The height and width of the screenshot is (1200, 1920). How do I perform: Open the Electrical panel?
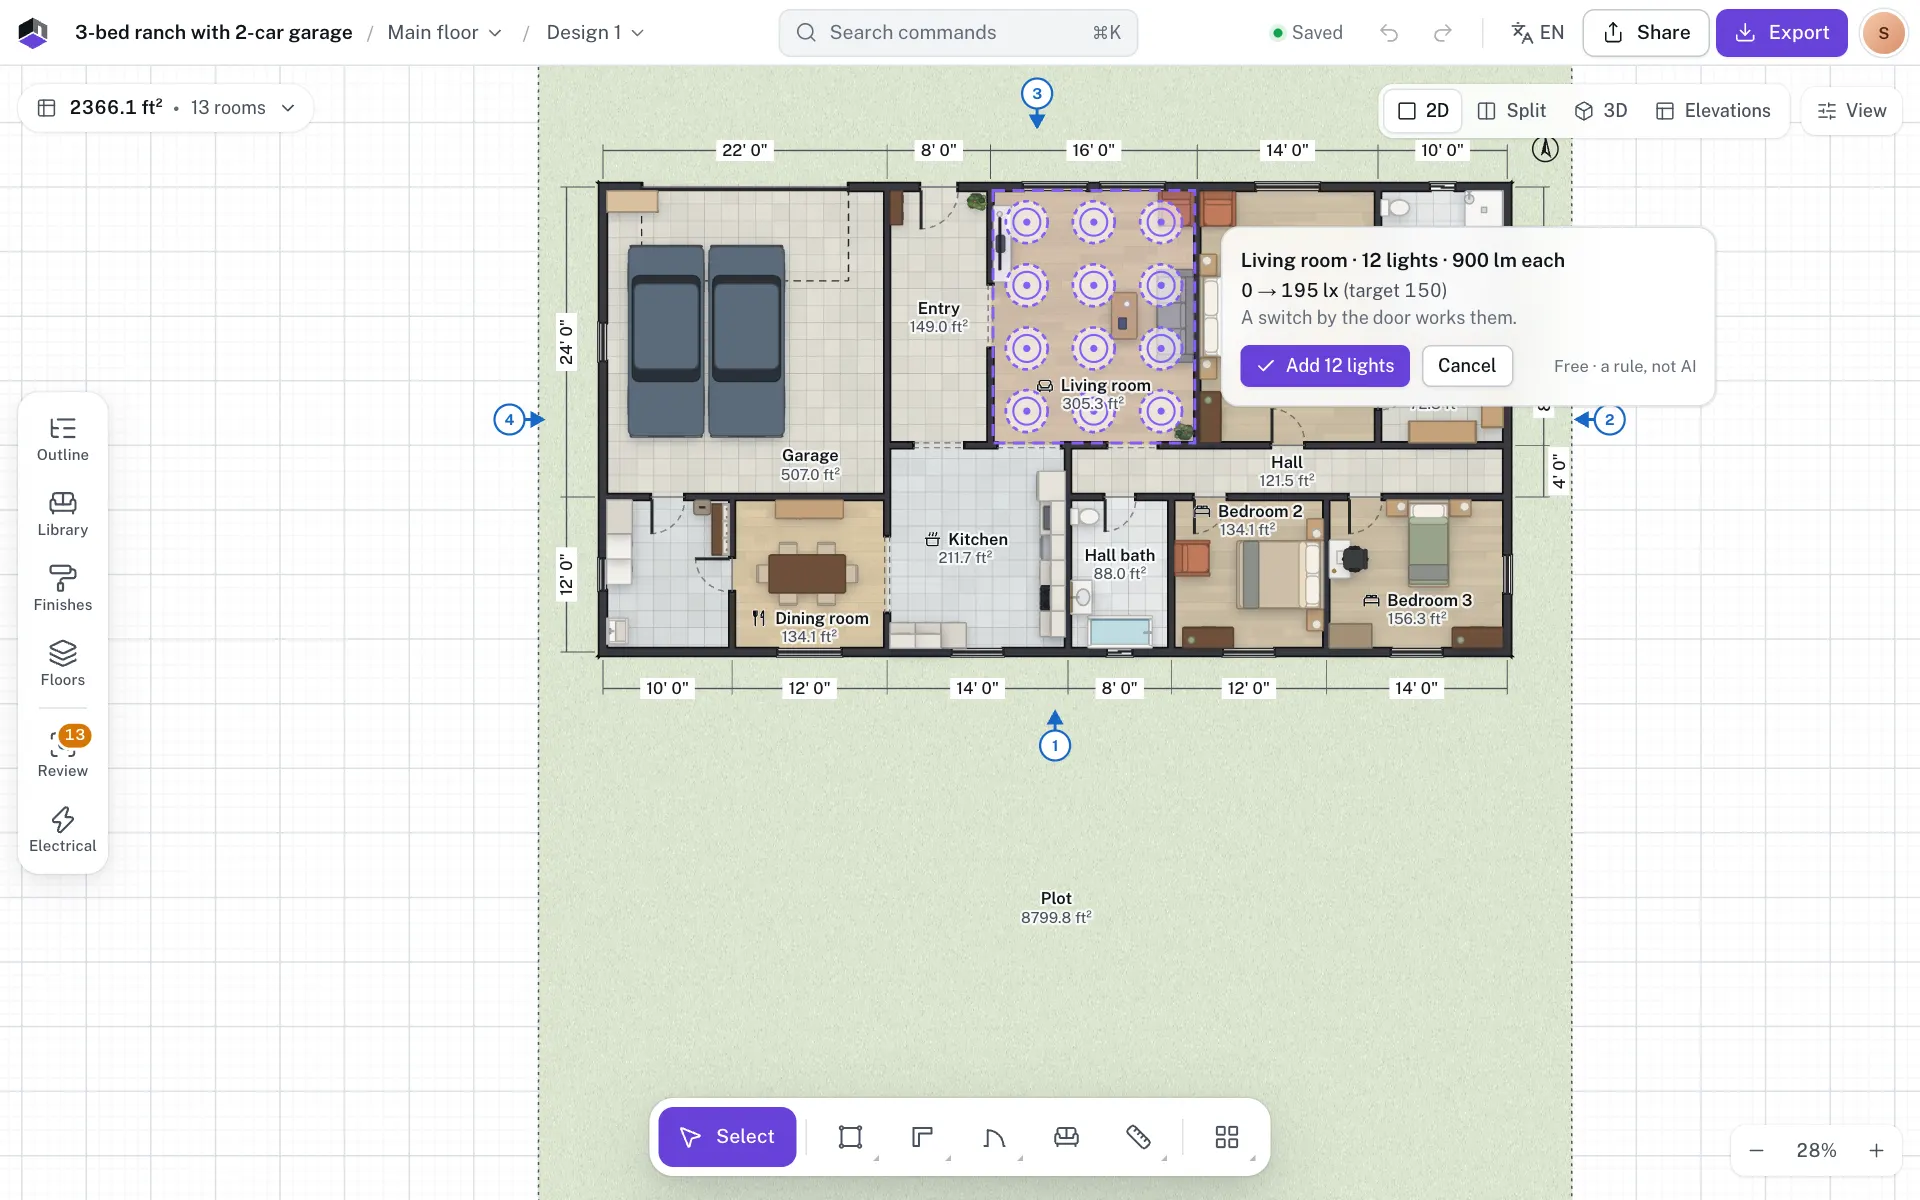pyautogui.click(x=62, y=830)
